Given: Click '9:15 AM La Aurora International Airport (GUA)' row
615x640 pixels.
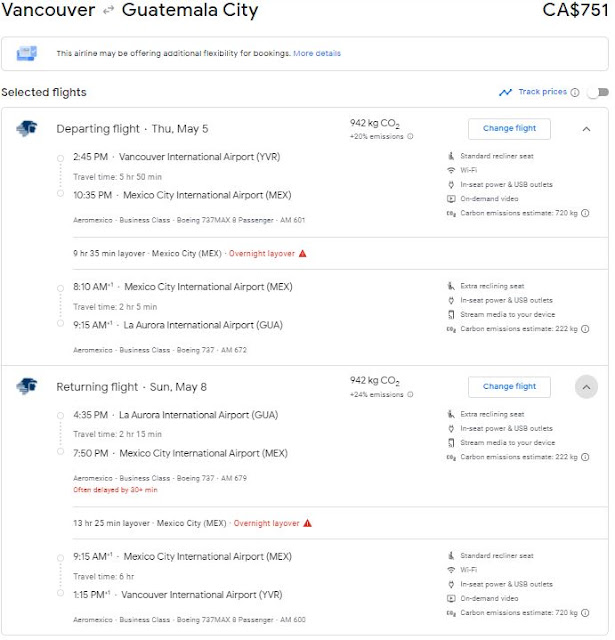Looking at the screenshot, I should pyautogui.click(x=178, y=325).
